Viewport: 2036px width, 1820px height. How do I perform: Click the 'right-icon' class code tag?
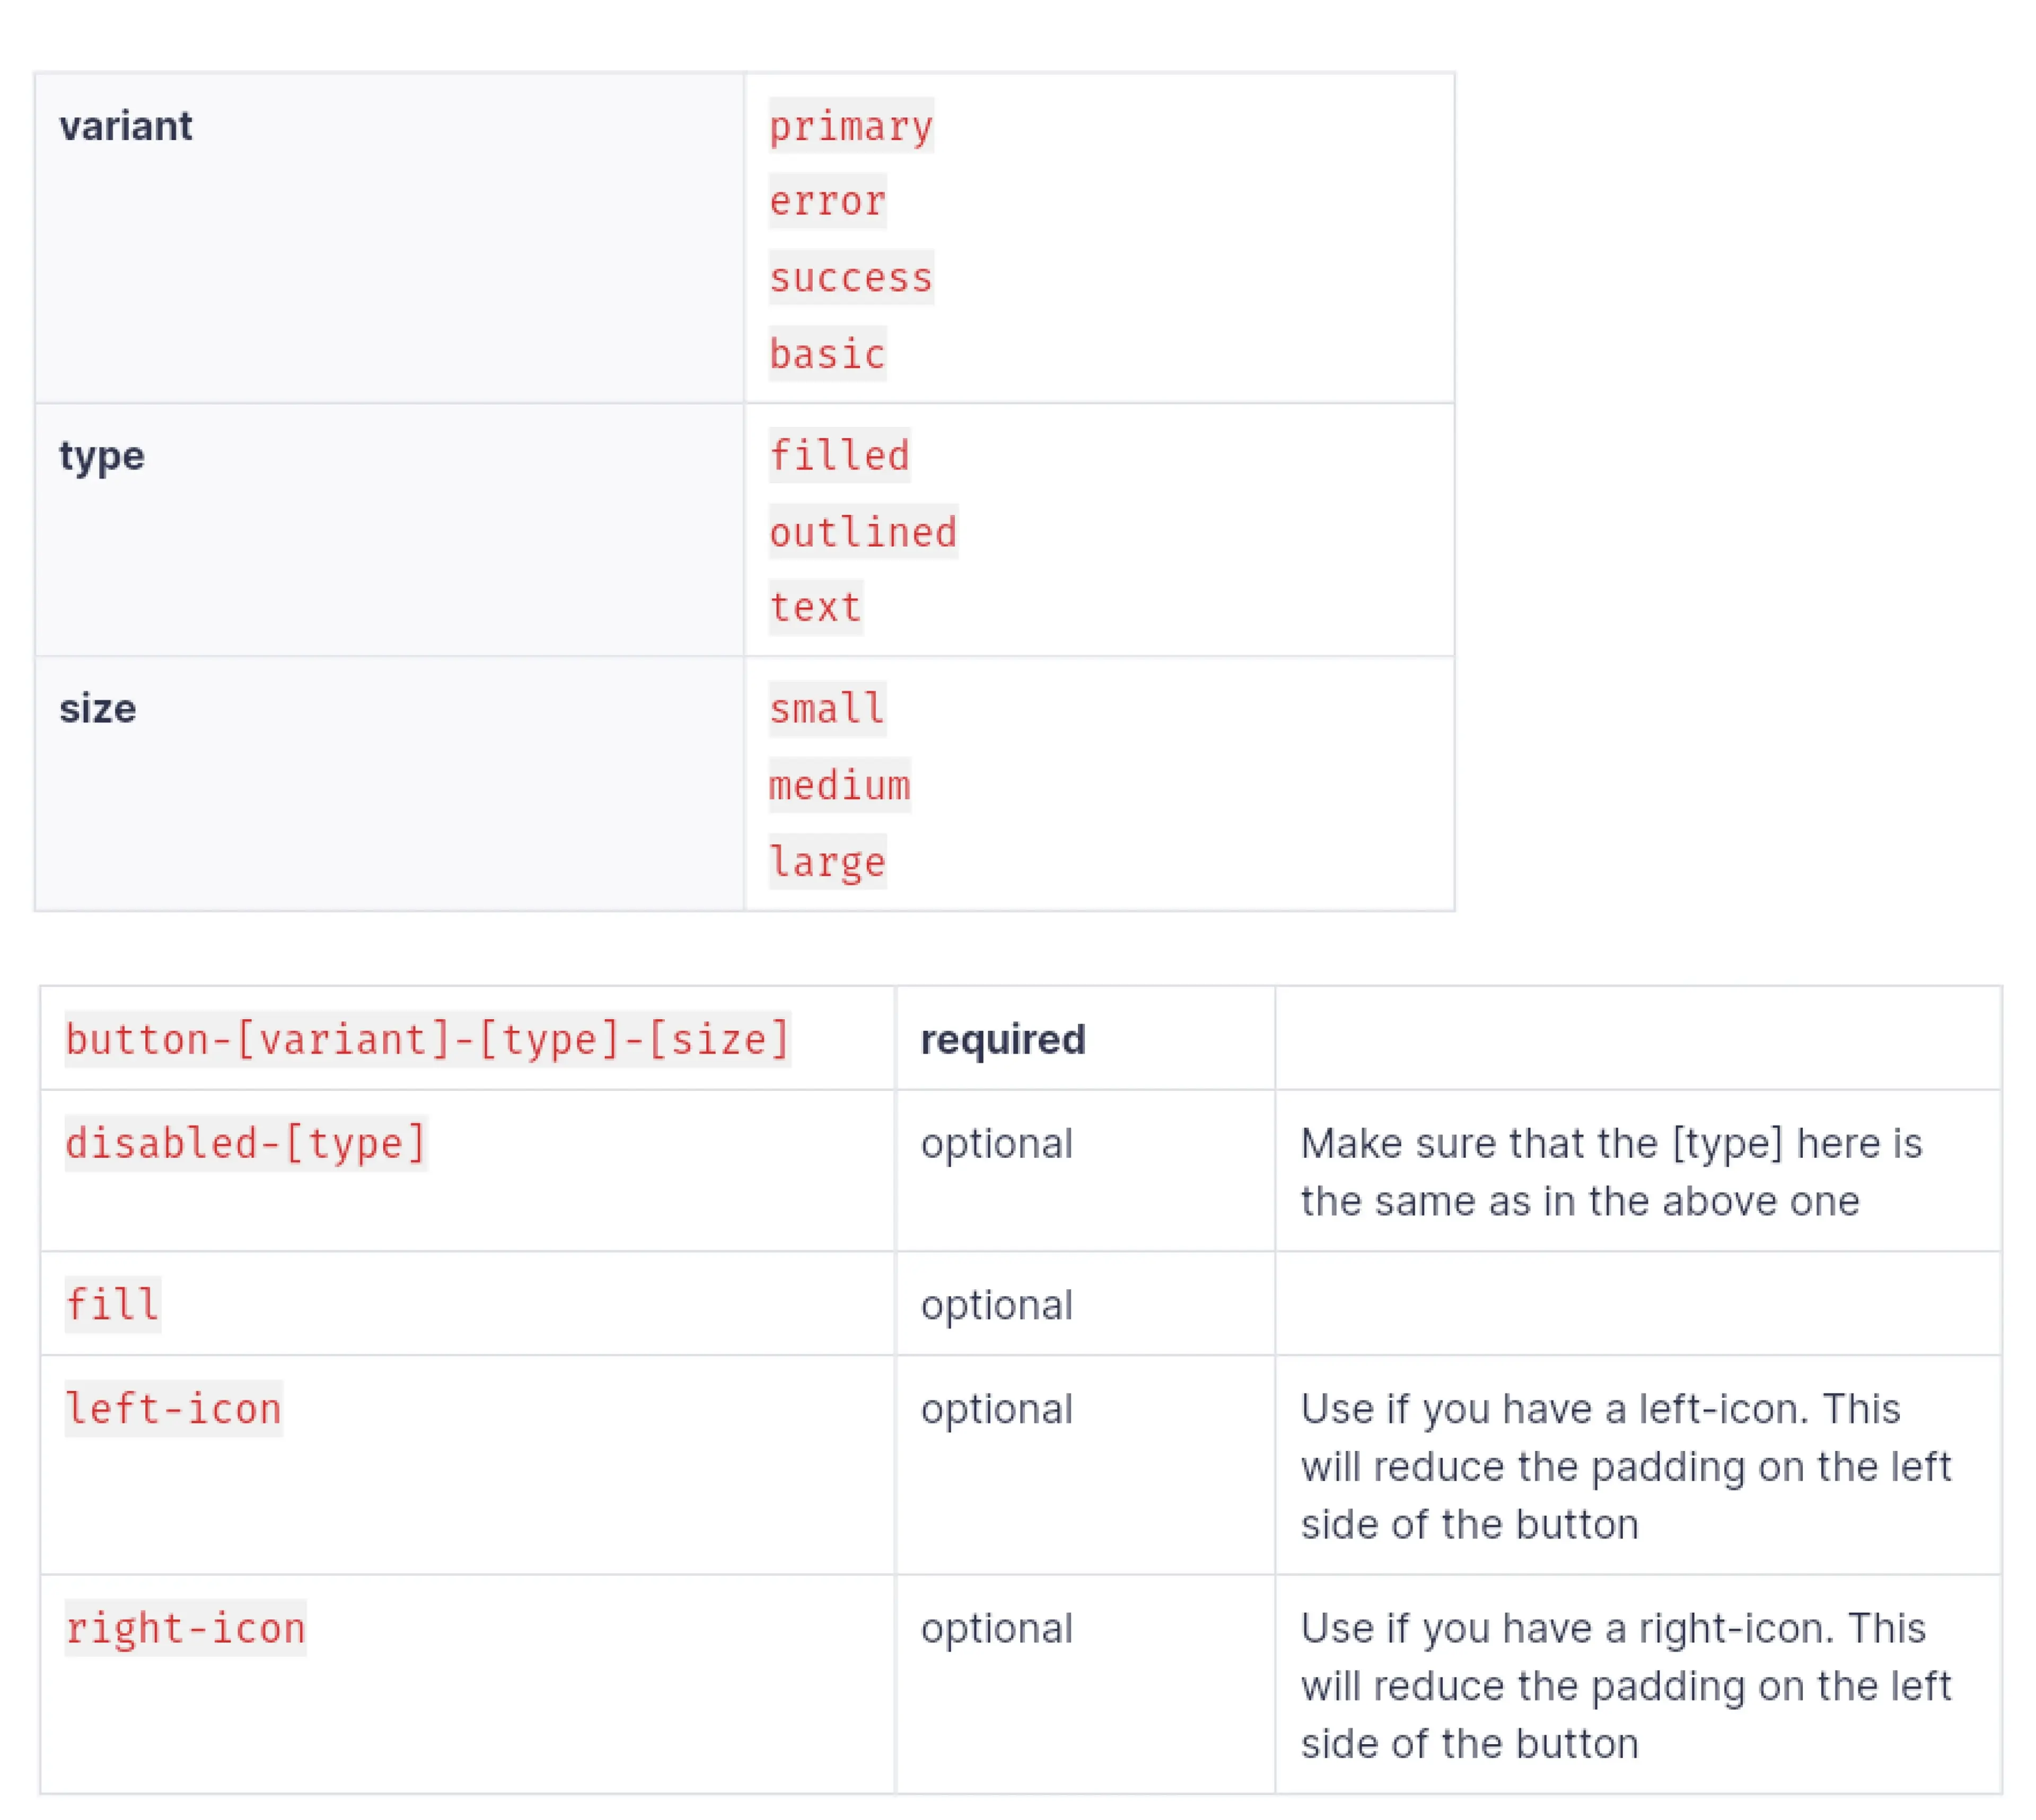click(x=185, y=1629)
